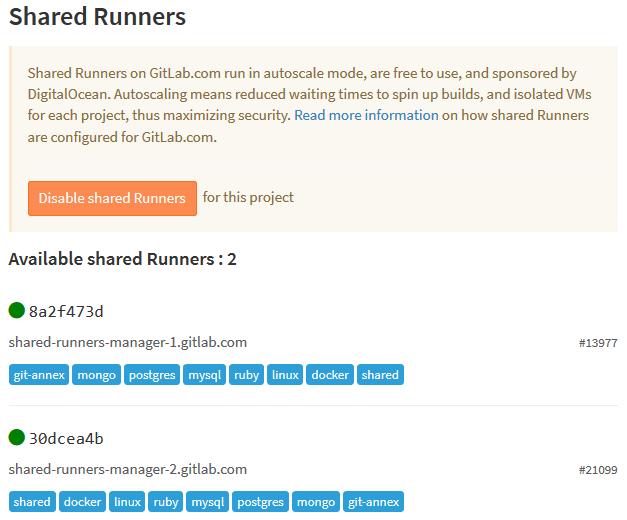Click mysql tag on runner 8a2f473d
The image size is (627, 520).
click(204, 375)
